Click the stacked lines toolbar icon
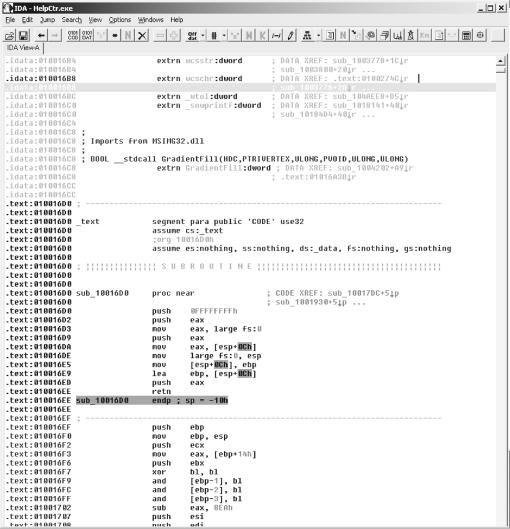 (385, 35)
